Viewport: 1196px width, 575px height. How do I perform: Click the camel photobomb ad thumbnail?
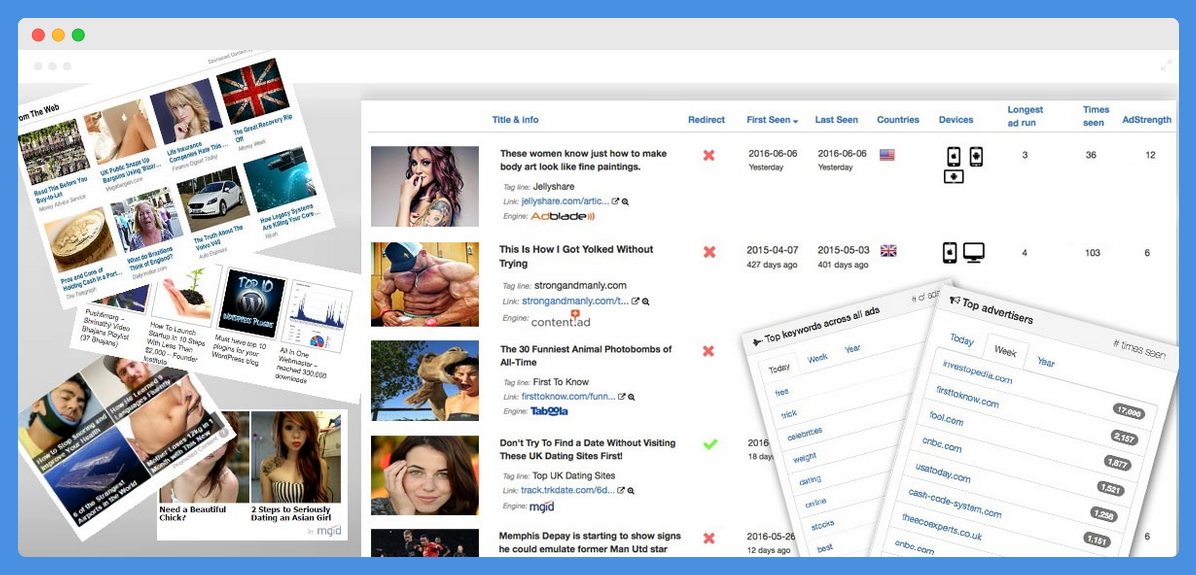(x=424, y=381)
